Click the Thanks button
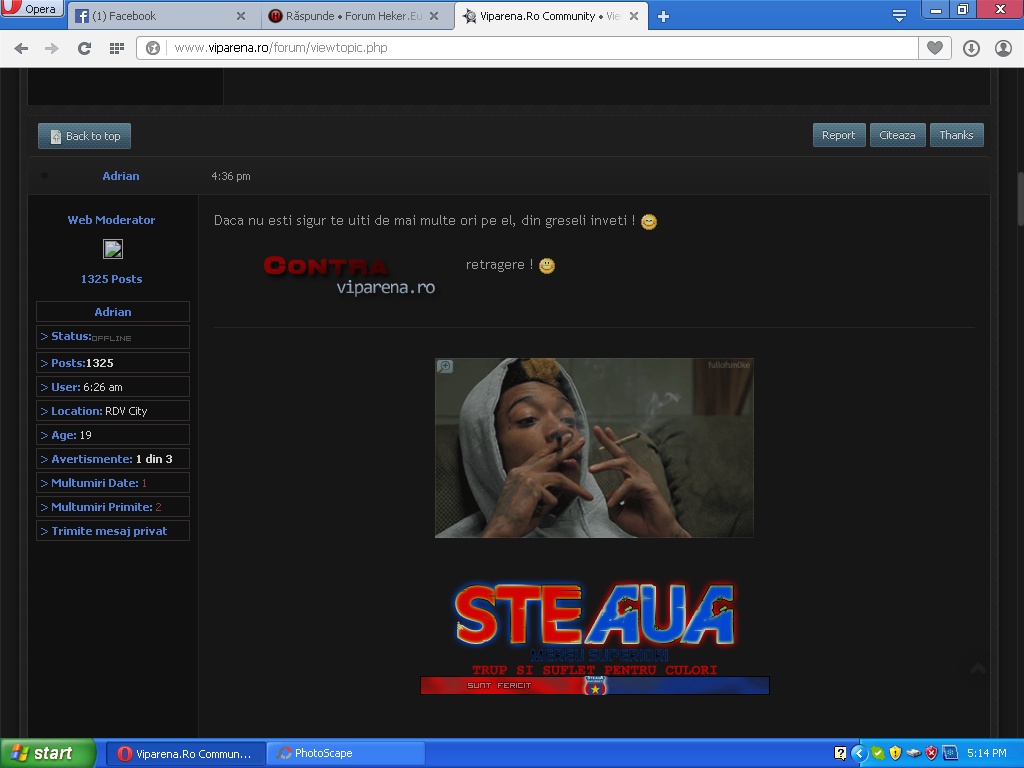The image size is (1024, 768). tap(956, 135)
